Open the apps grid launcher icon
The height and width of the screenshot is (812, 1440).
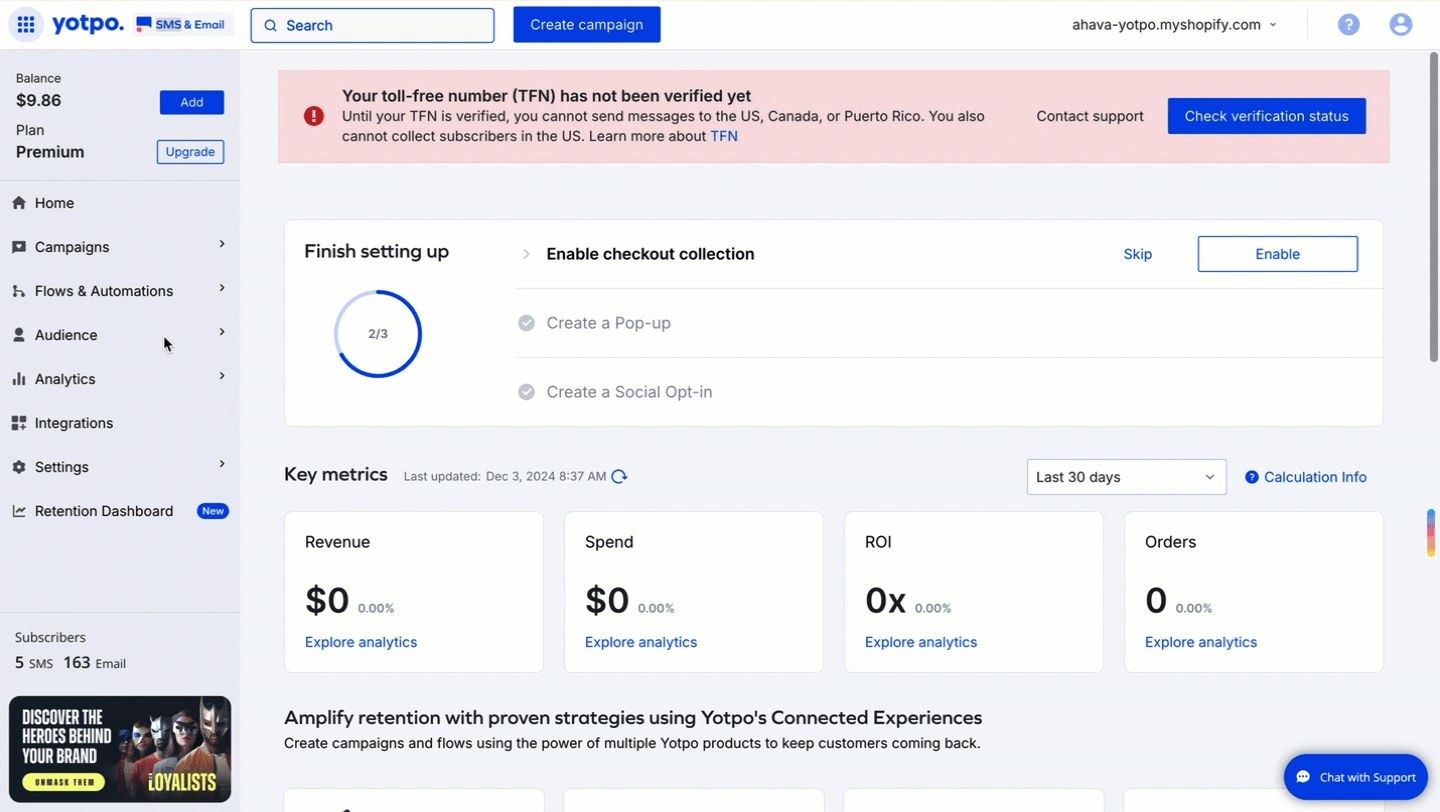point(26,25)
